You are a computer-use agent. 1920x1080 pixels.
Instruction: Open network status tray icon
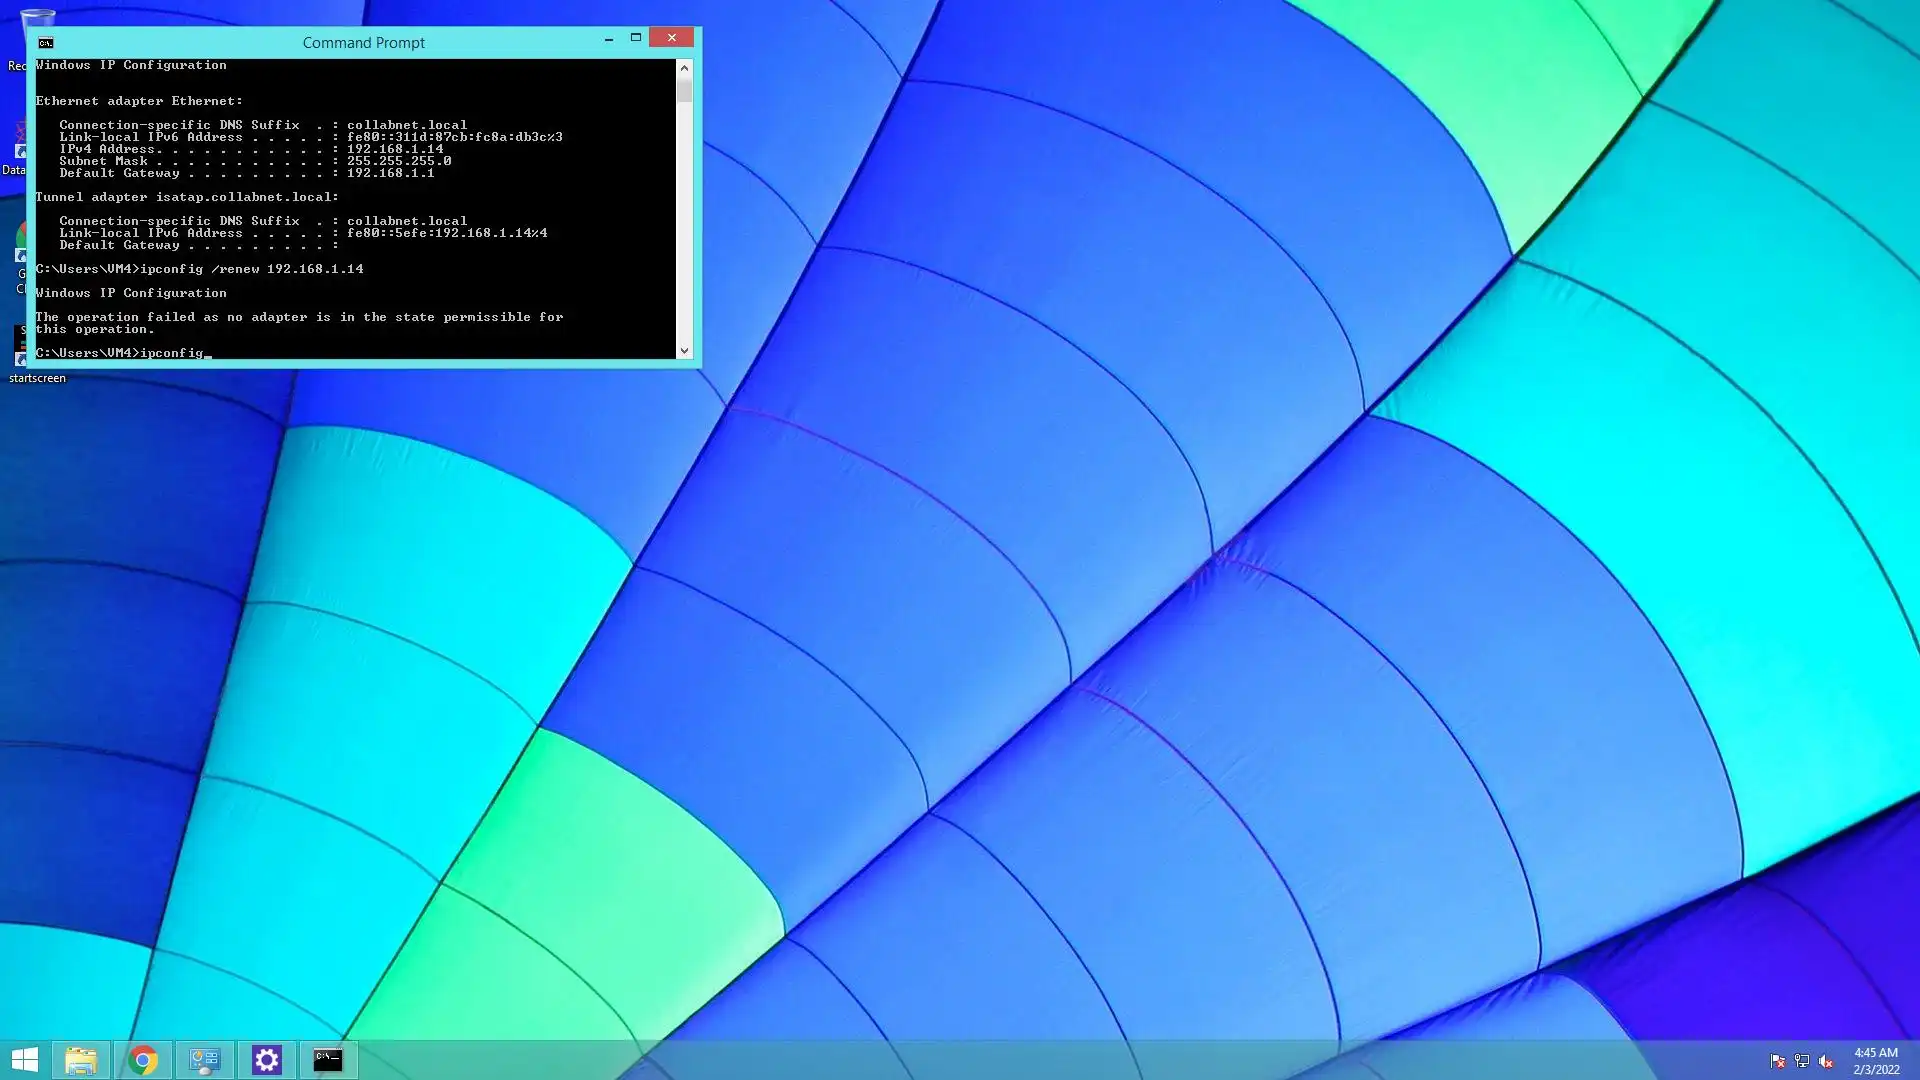point(1801,1061)
